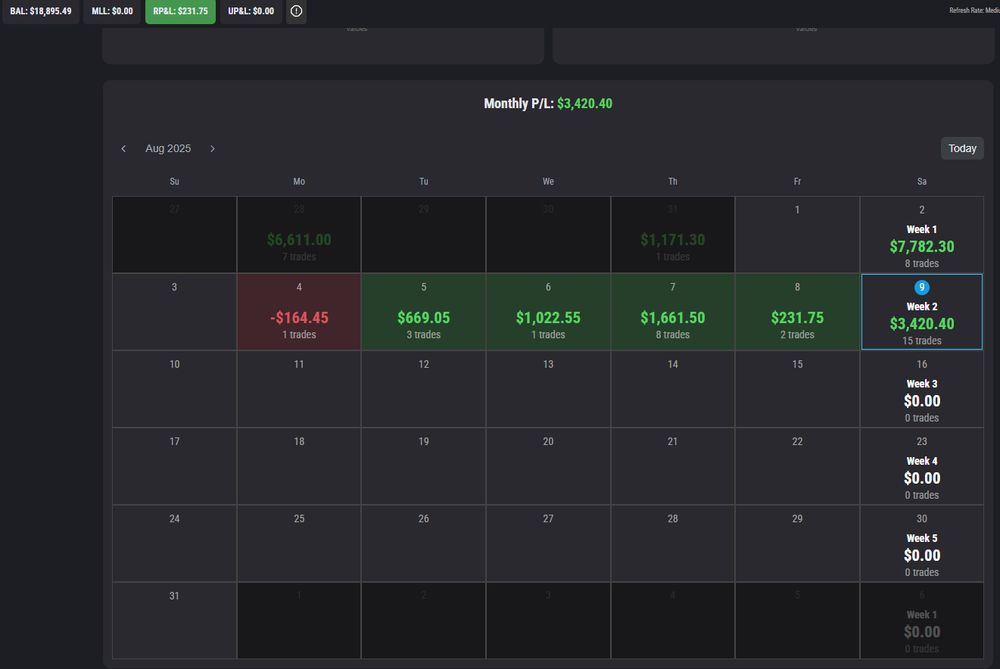1000x669 pixels.
Task: Select the August 10 calendar cell
Action: 174,389
